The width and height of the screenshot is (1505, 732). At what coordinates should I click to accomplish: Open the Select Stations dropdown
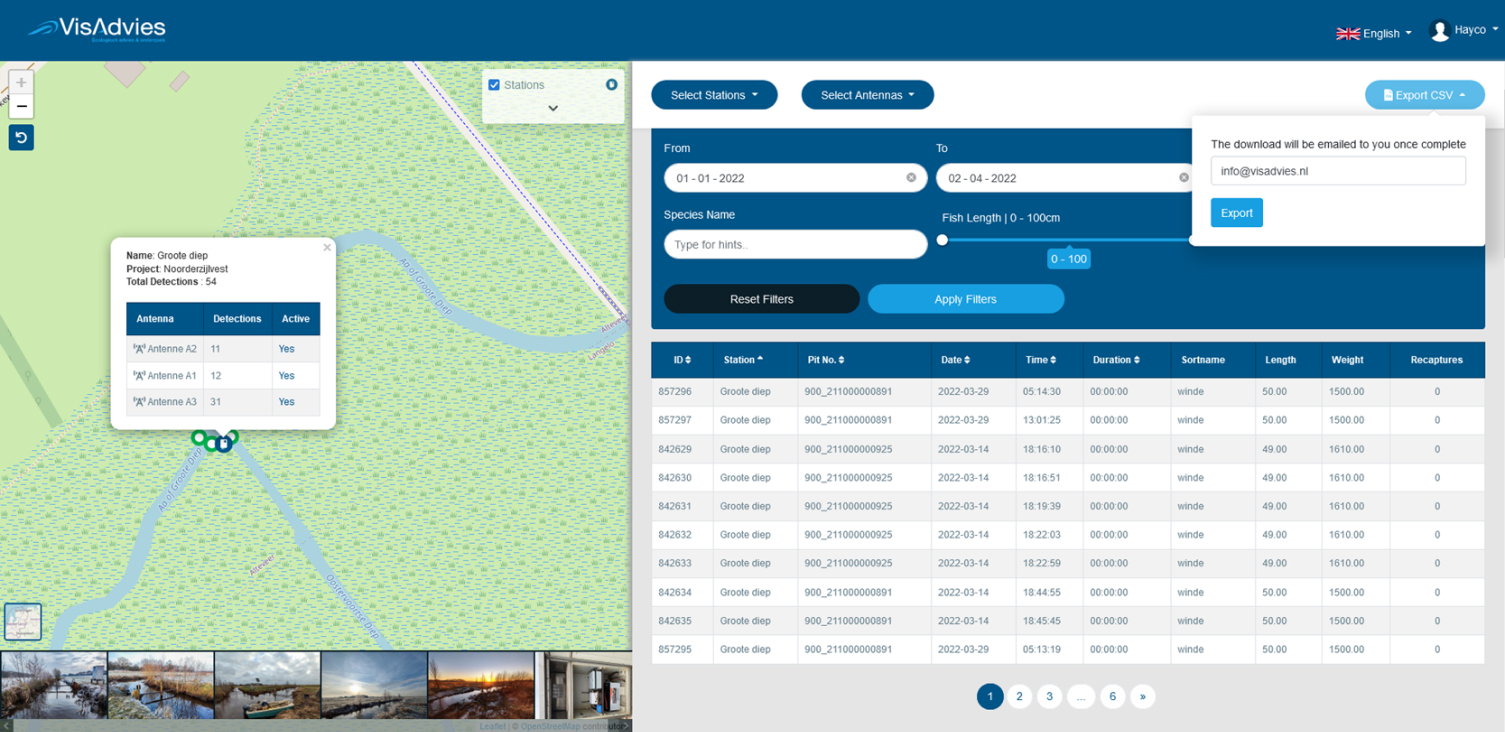[x=714, y=95]
